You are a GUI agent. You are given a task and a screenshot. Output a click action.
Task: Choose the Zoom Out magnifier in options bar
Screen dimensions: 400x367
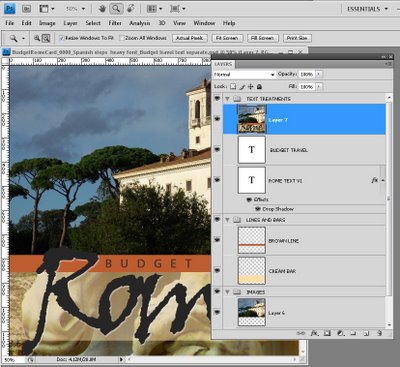(x=46, y=38)
